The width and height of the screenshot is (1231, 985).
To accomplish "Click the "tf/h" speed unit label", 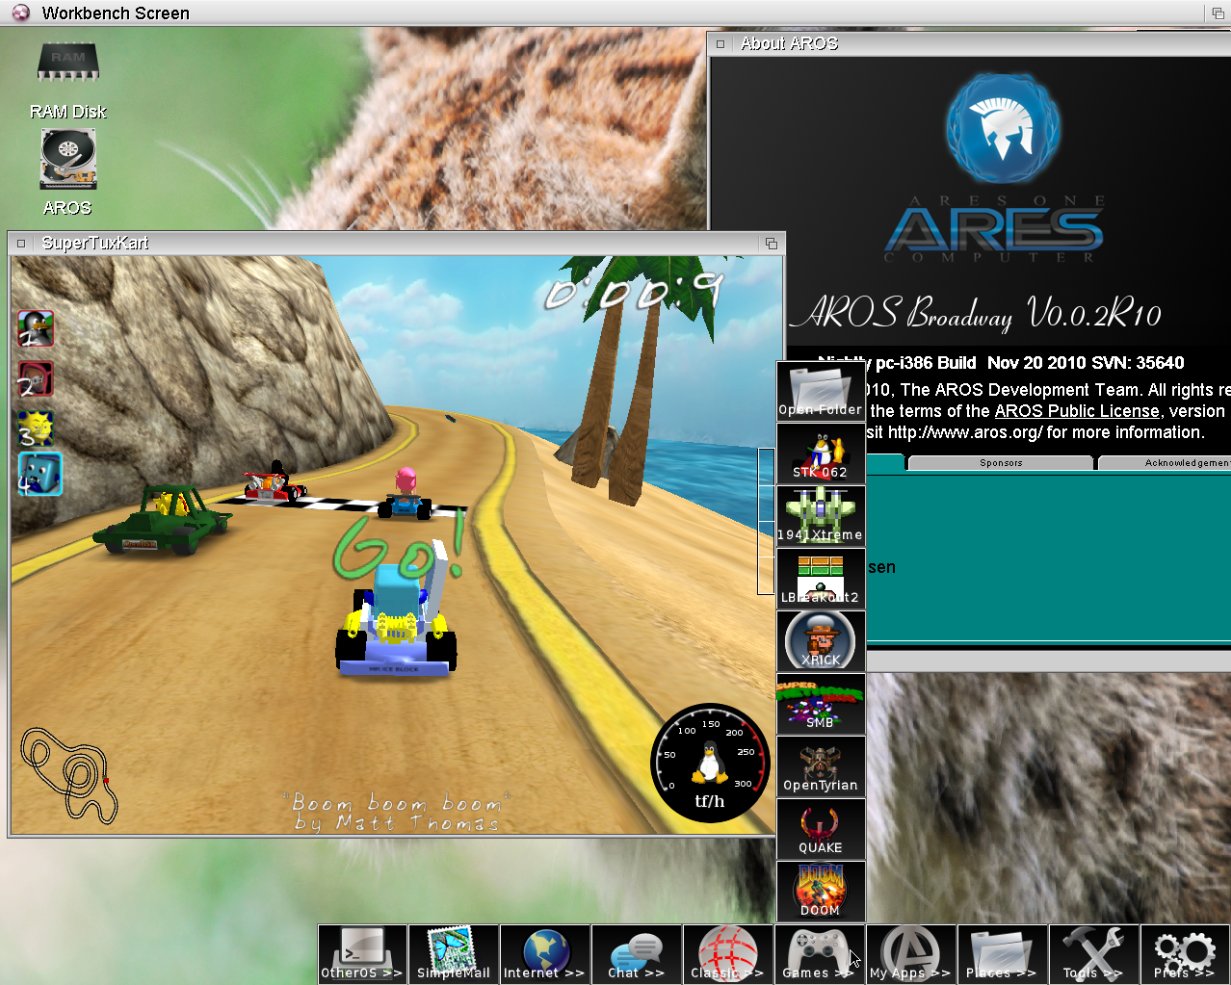I will [x=710, y=801].
